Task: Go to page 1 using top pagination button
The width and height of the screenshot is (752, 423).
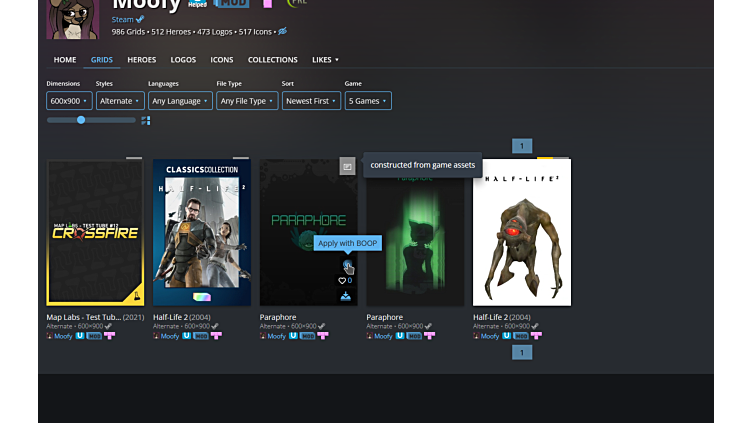Action: [x=522, y=146]
